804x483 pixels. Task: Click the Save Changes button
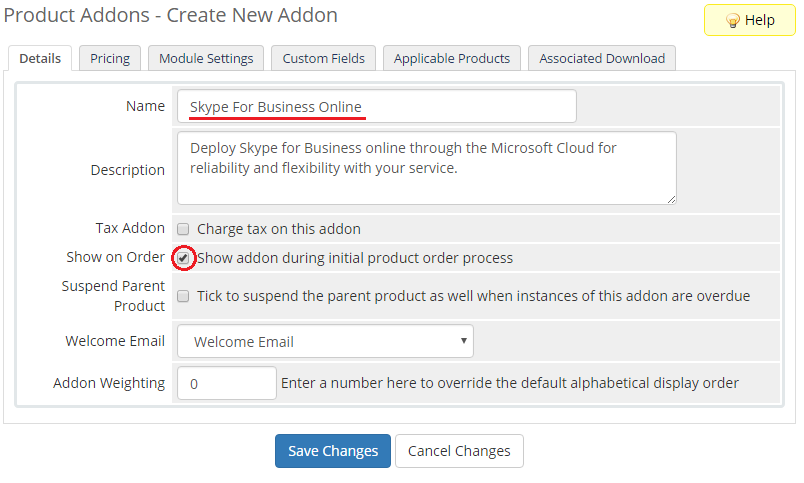click(x=333, y=451)
